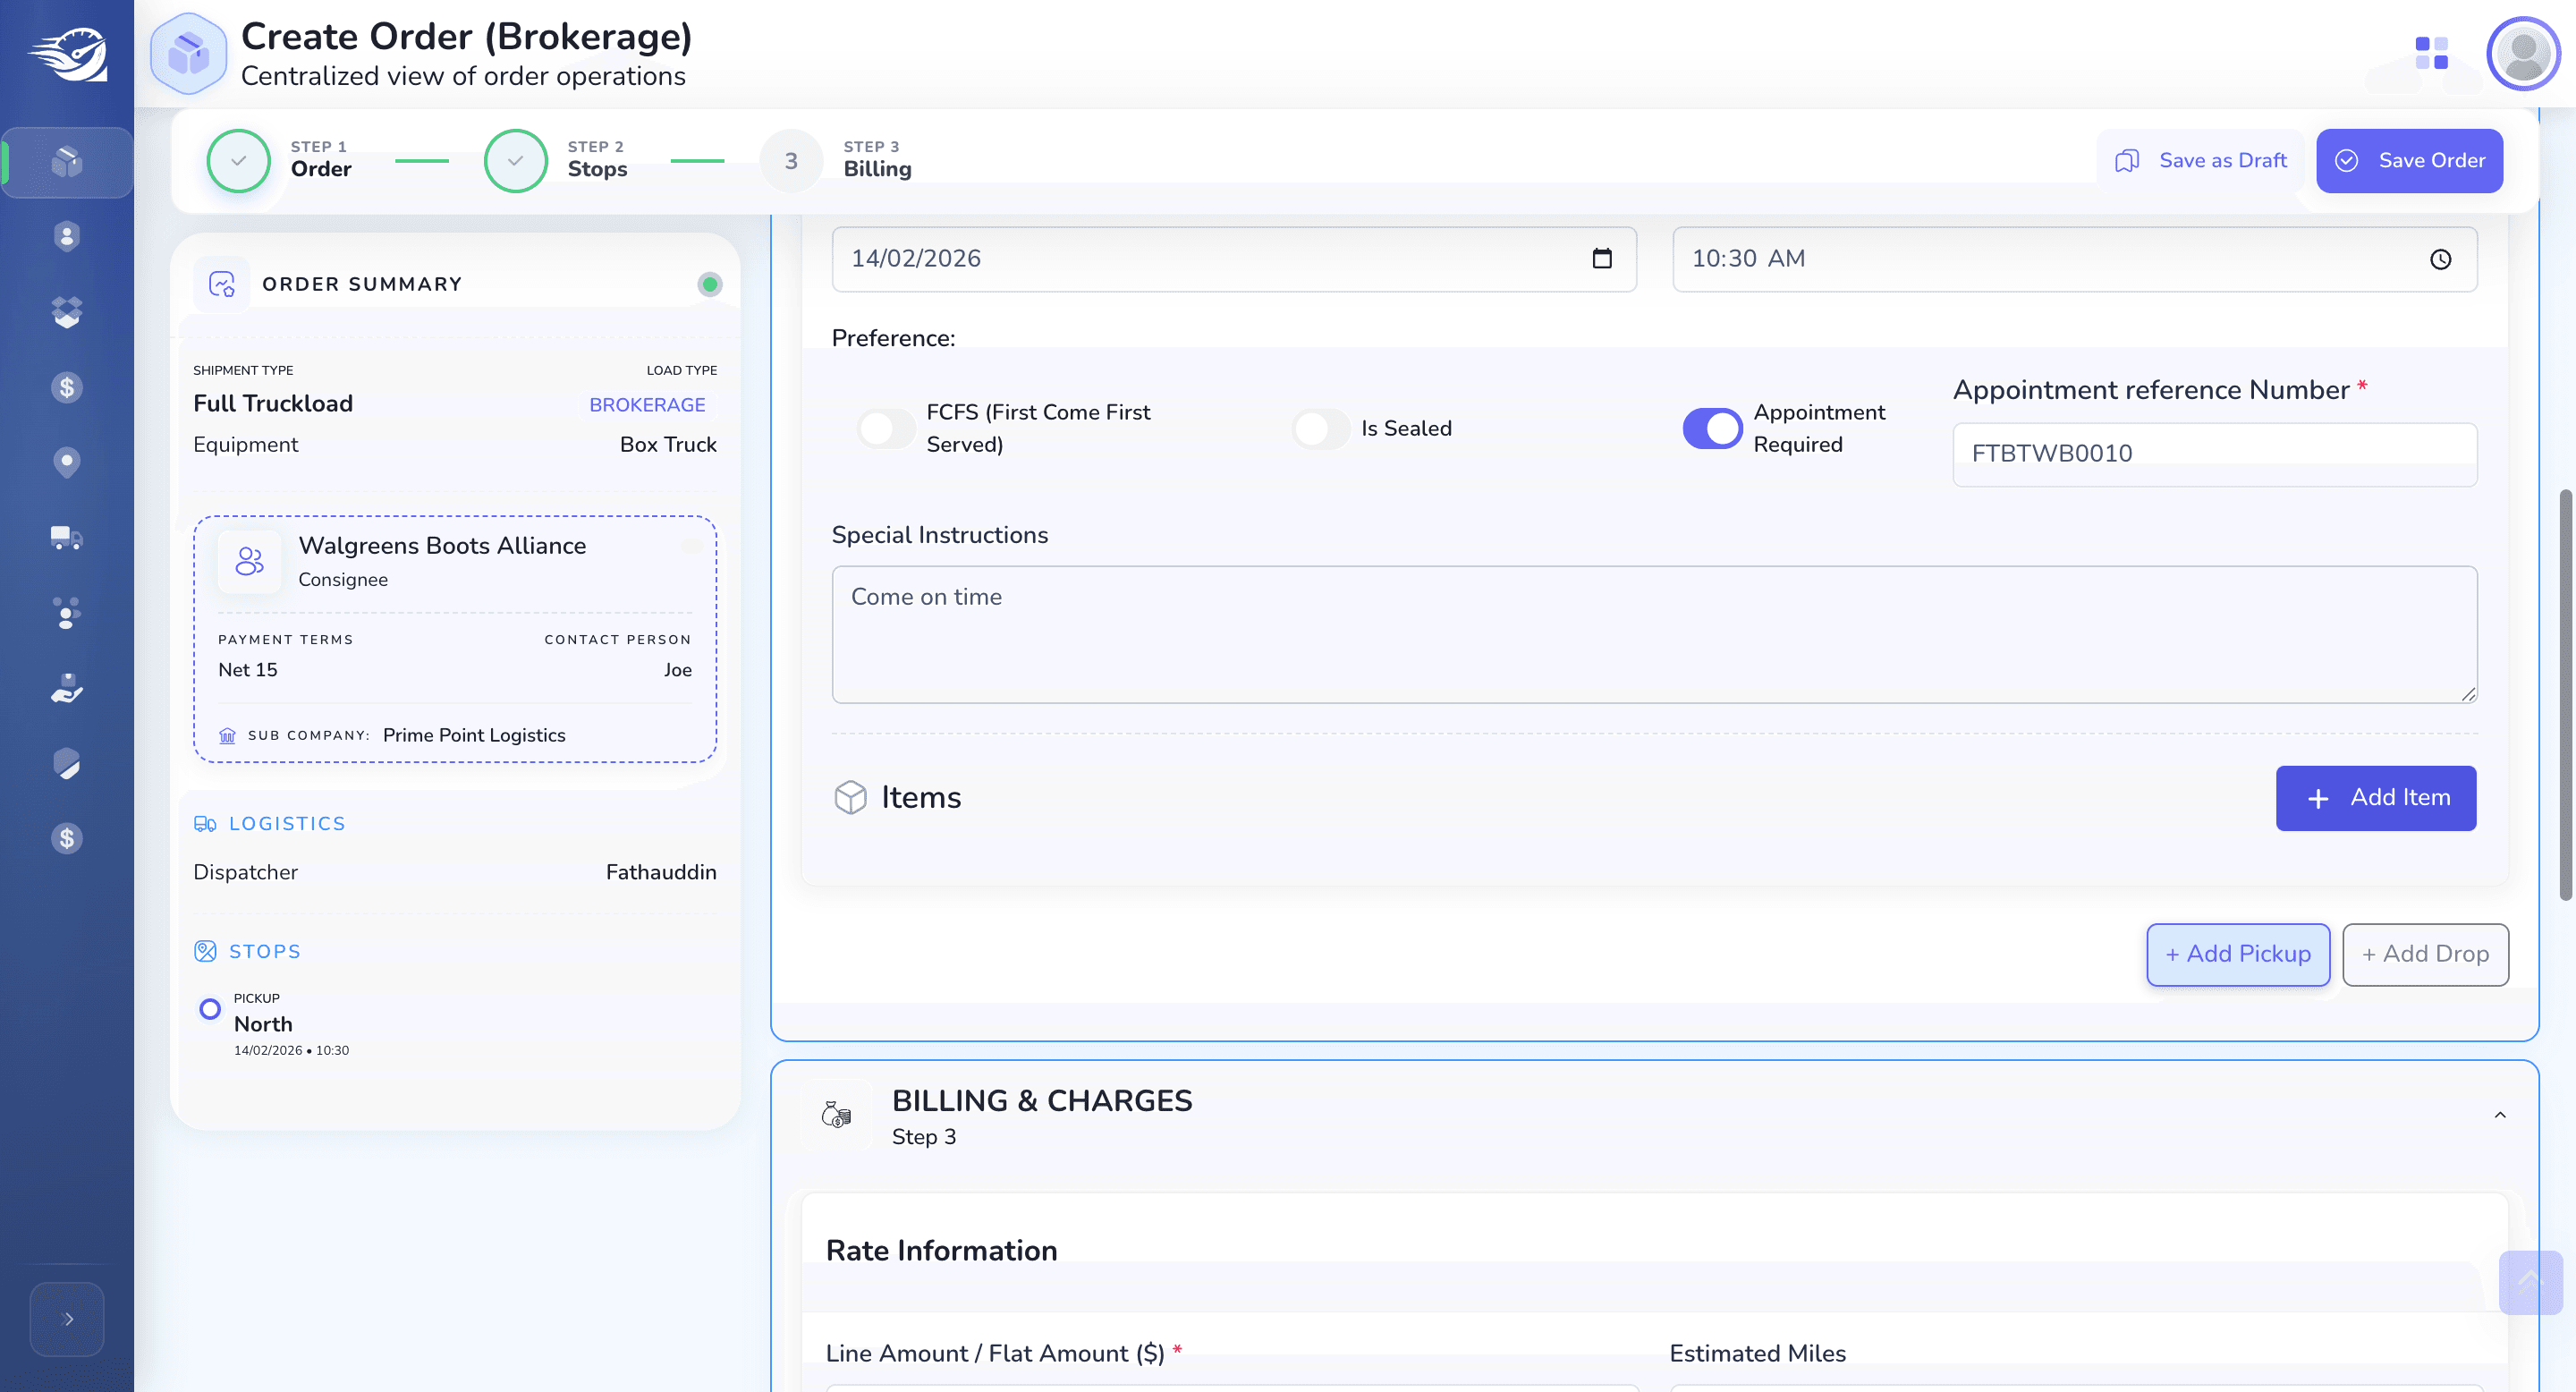Click the company logo in sidebar
The height and width of the screenshot is (1392, 2576).
(x=67, y=55)
